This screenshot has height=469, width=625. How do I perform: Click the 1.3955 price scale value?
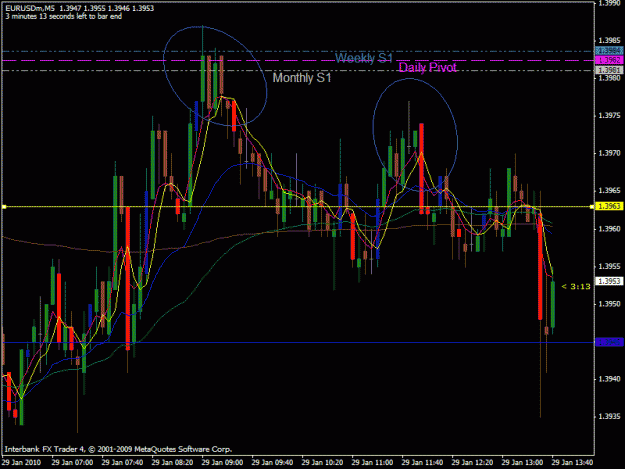point(609,266)
